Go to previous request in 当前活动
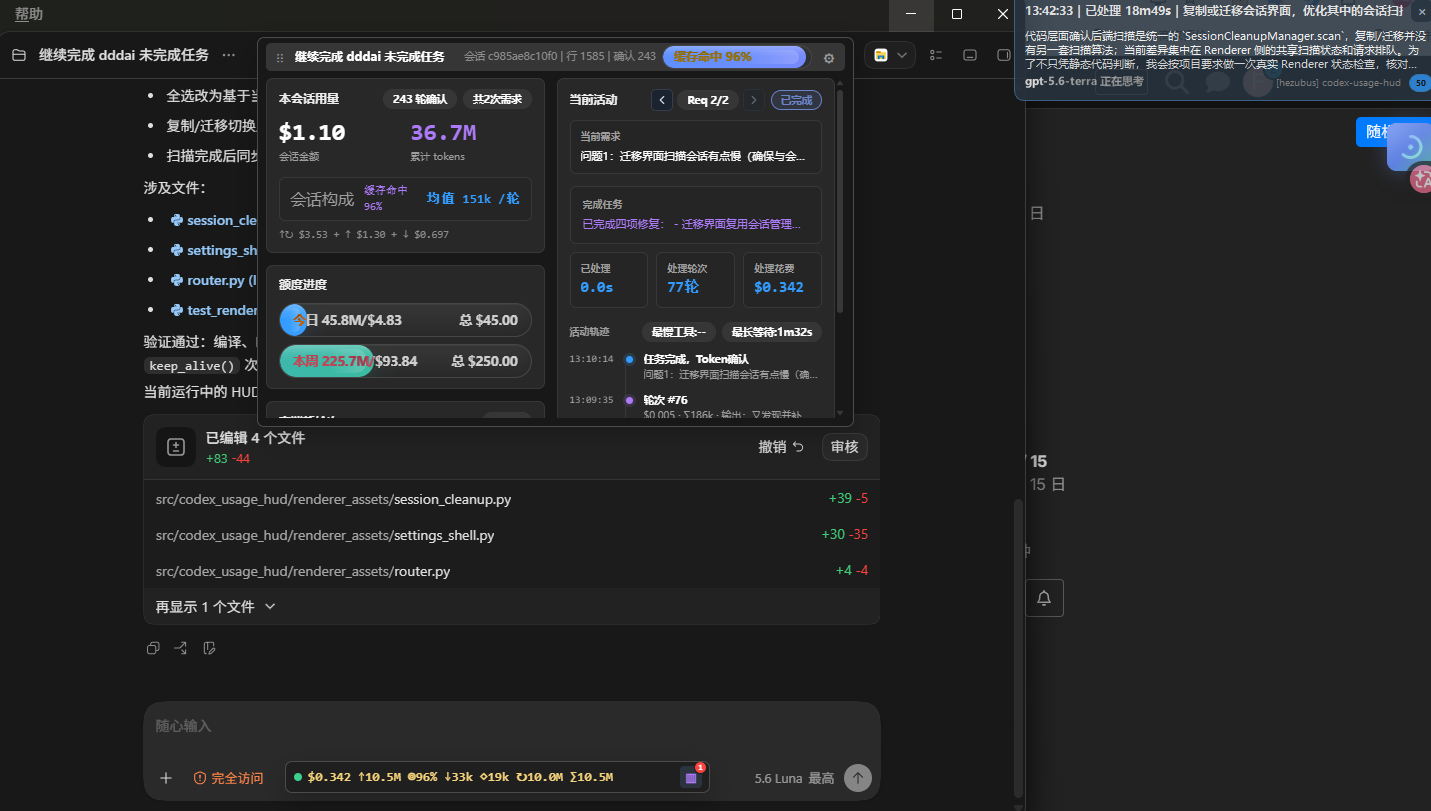This screenshot has height=811, width=1431. (x=662, y=100)
